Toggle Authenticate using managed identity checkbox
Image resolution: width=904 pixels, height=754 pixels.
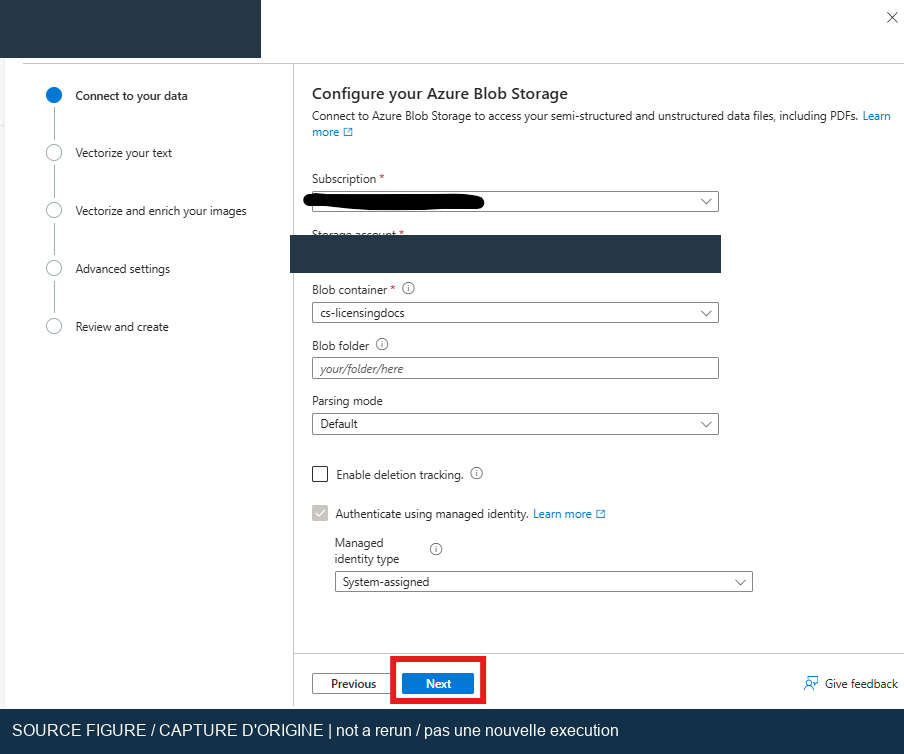(320, 513)
